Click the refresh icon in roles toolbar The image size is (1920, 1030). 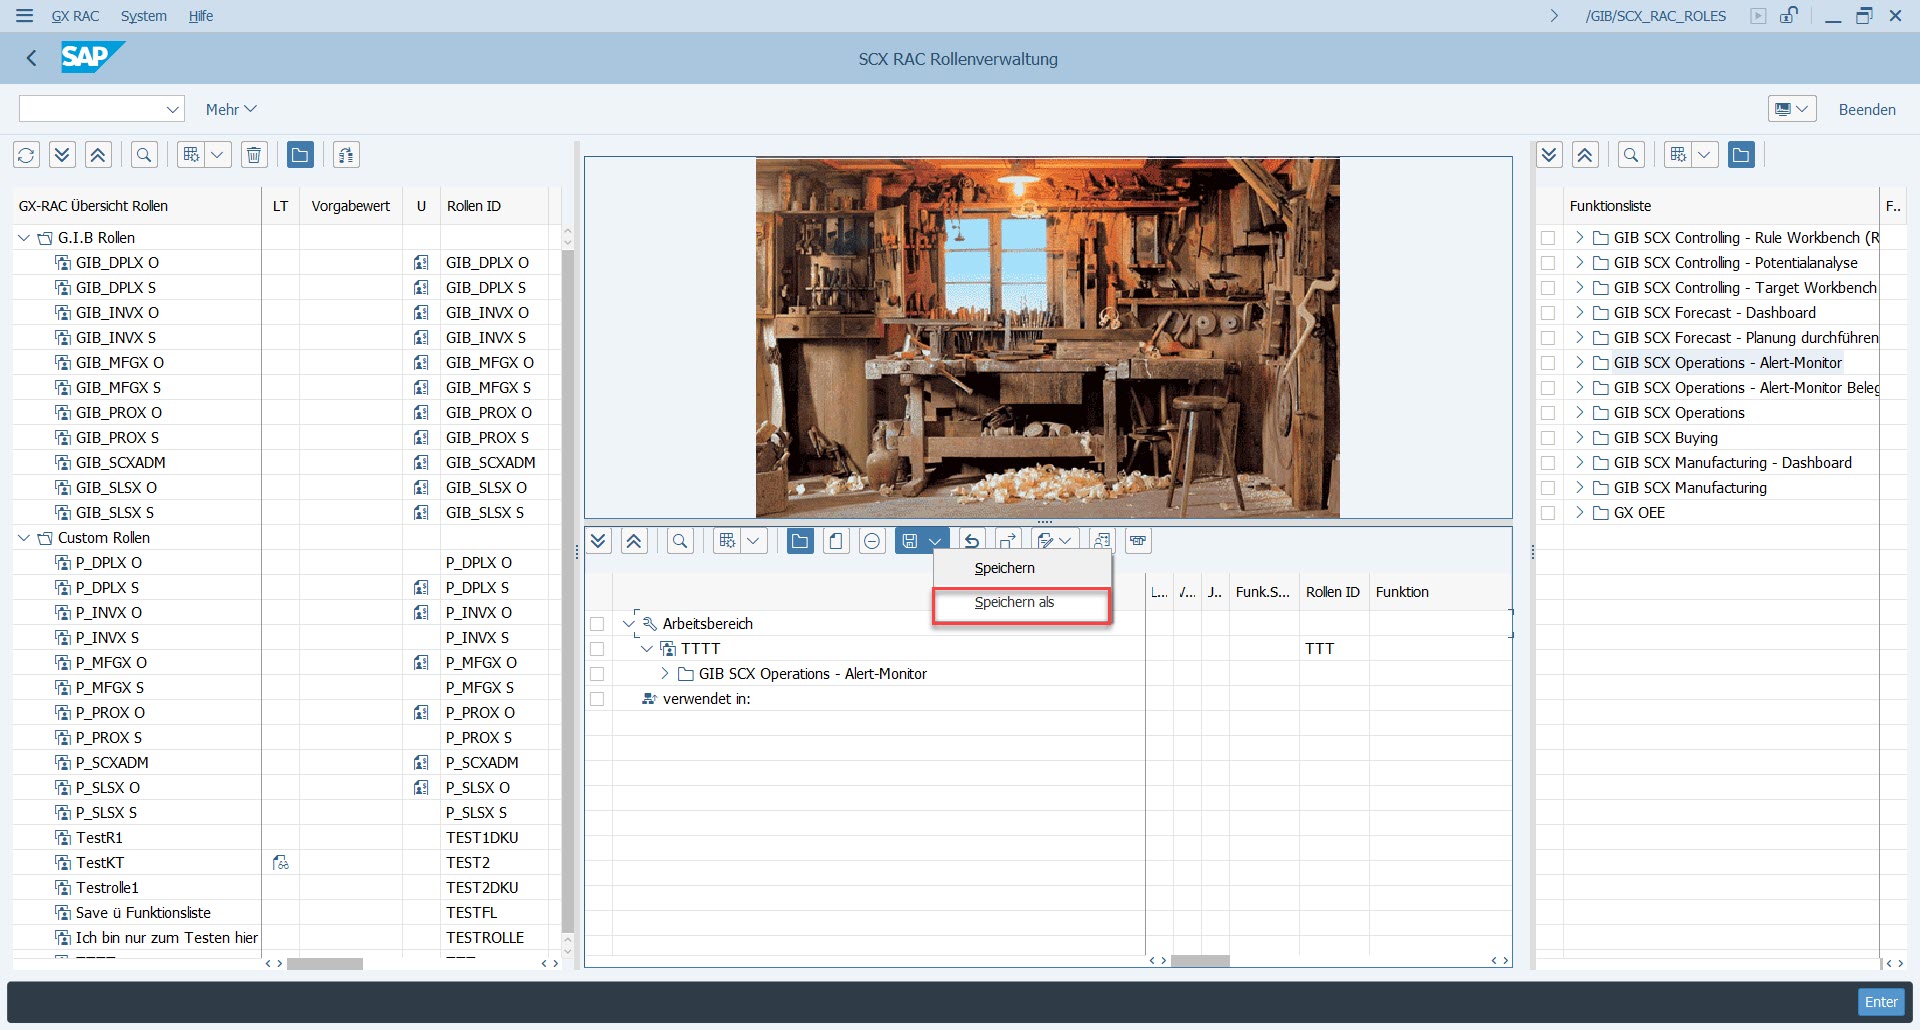coord(26,155)
